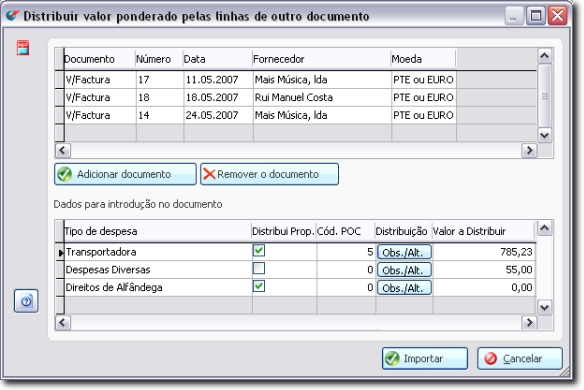Open Obs./Alt. for Direitos de Alfândega row
584x390 pixels.
coord(404,288)
